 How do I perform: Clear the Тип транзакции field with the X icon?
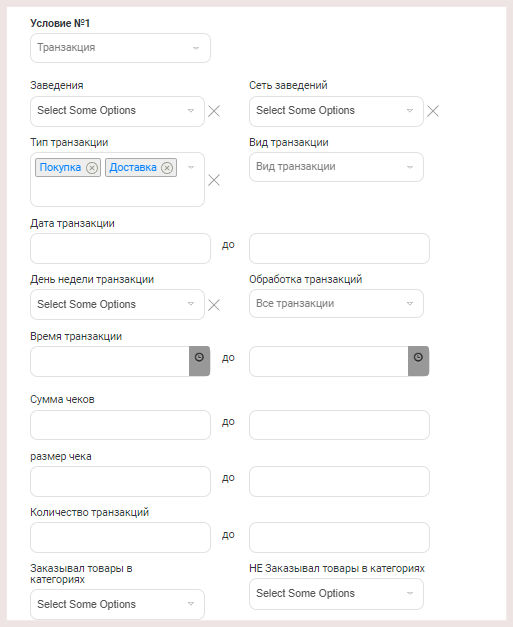(x=214, y=180)
